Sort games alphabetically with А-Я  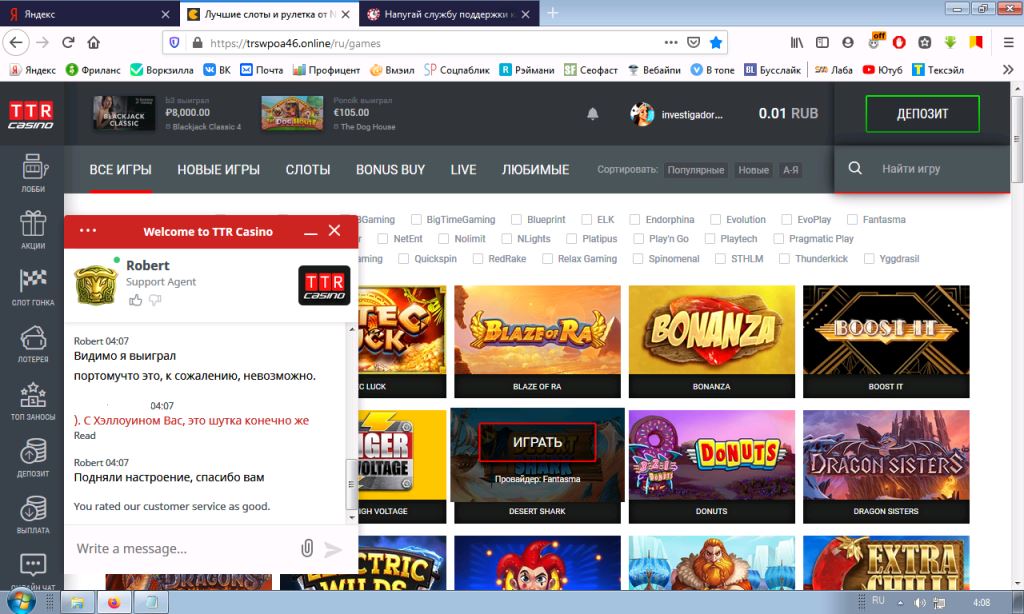click(791, 170)
